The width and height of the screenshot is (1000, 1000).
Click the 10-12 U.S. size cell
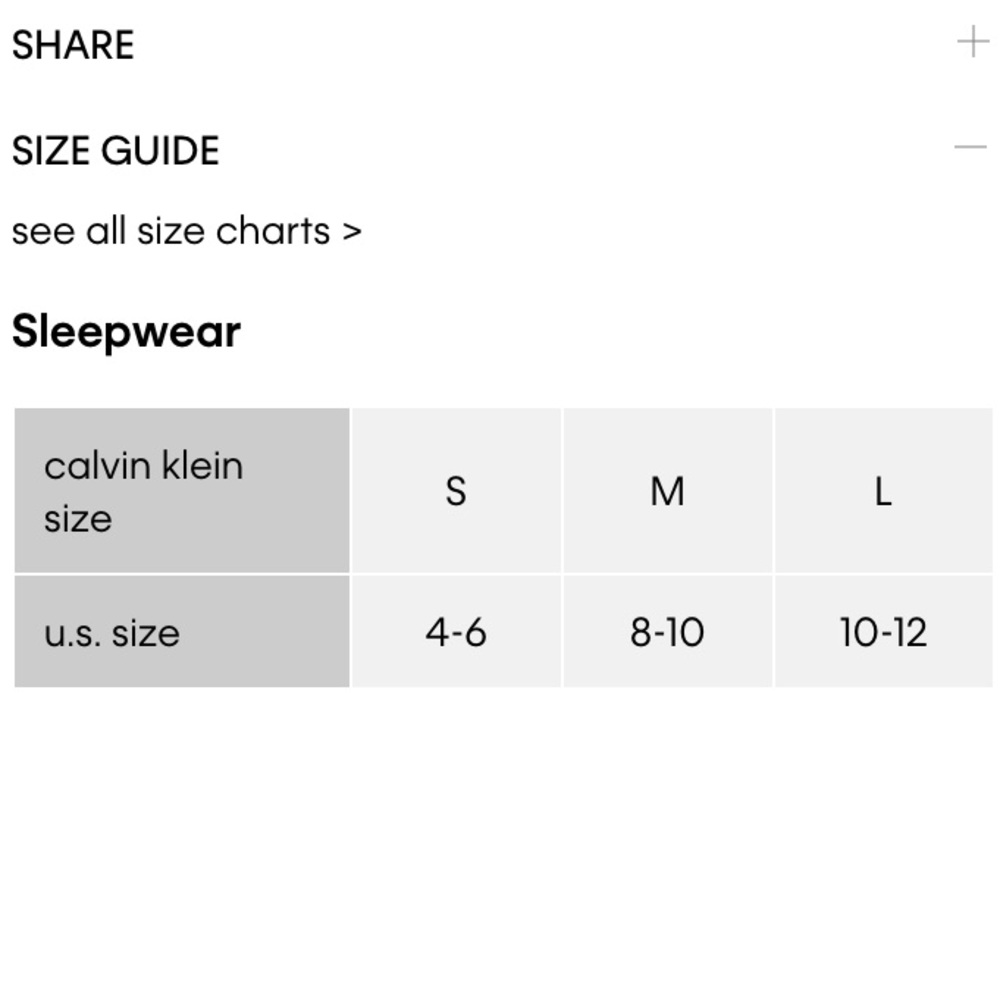(x=883, y=633)
